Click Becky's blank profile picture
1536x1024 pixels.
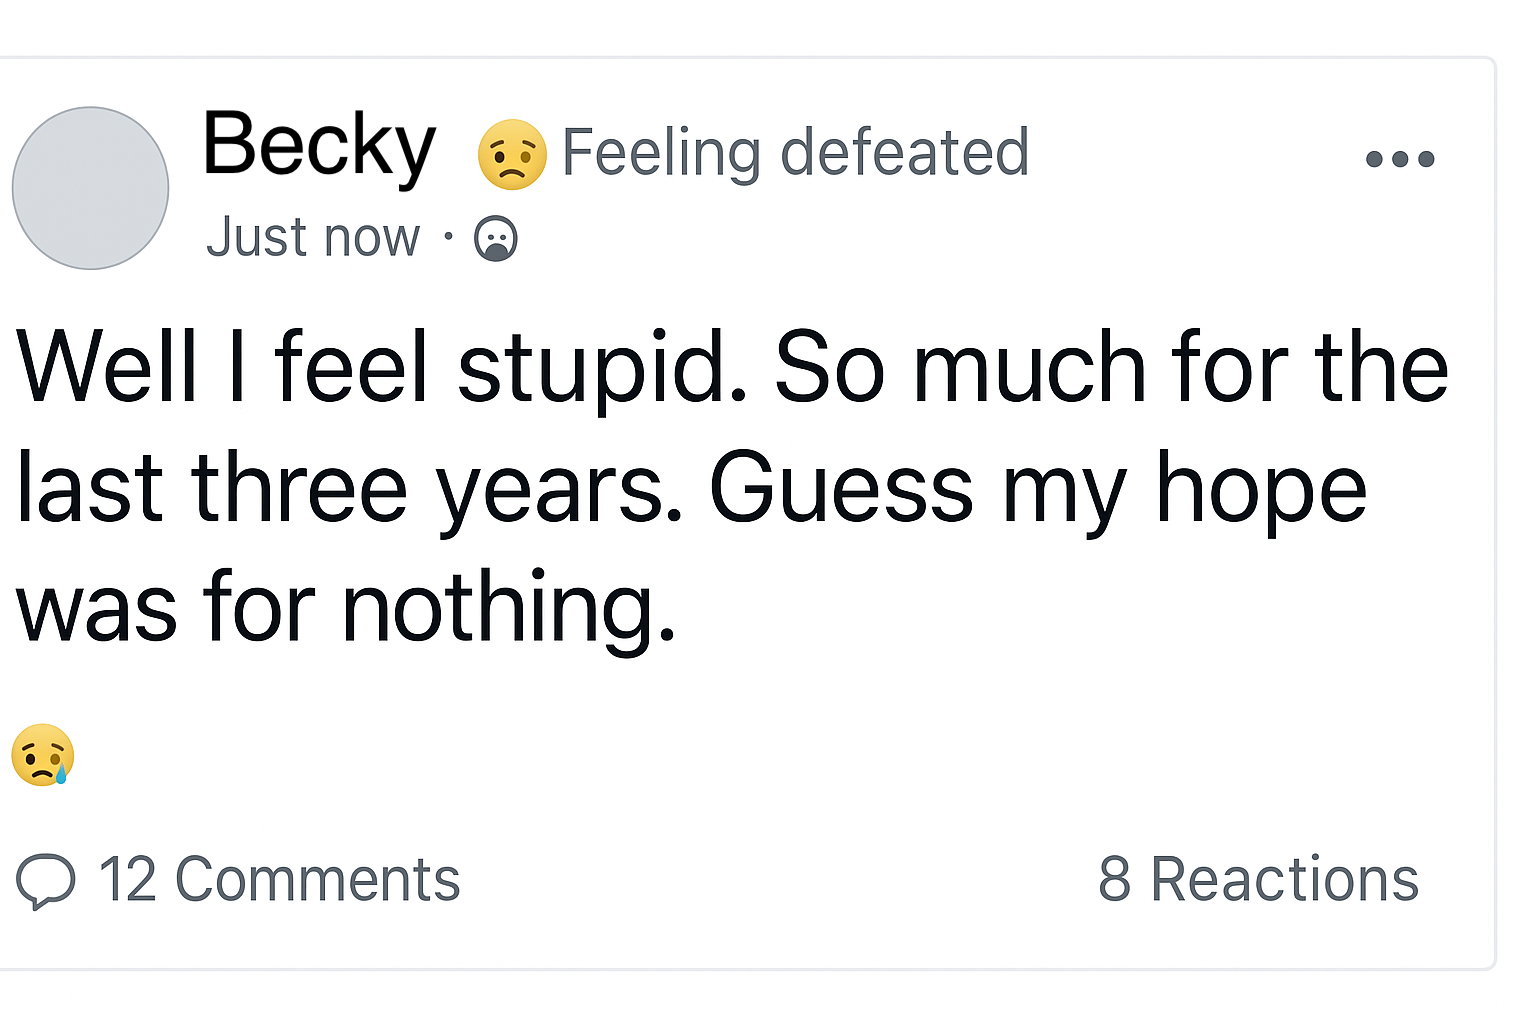tap(90, 188)
